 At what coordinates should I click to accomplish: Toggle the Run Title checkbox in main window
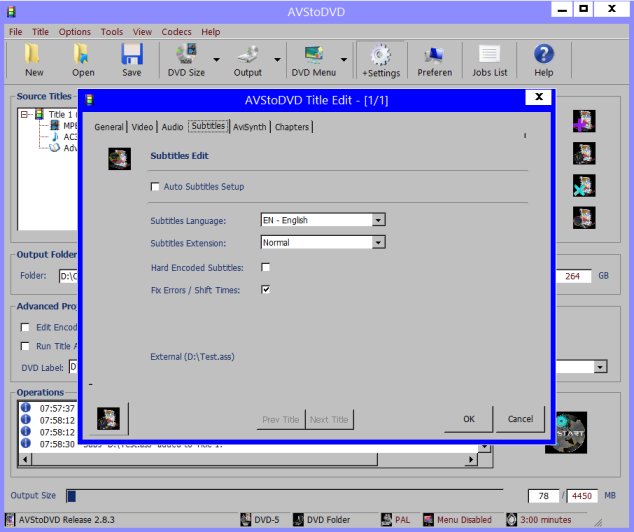(x=25, y=346)
